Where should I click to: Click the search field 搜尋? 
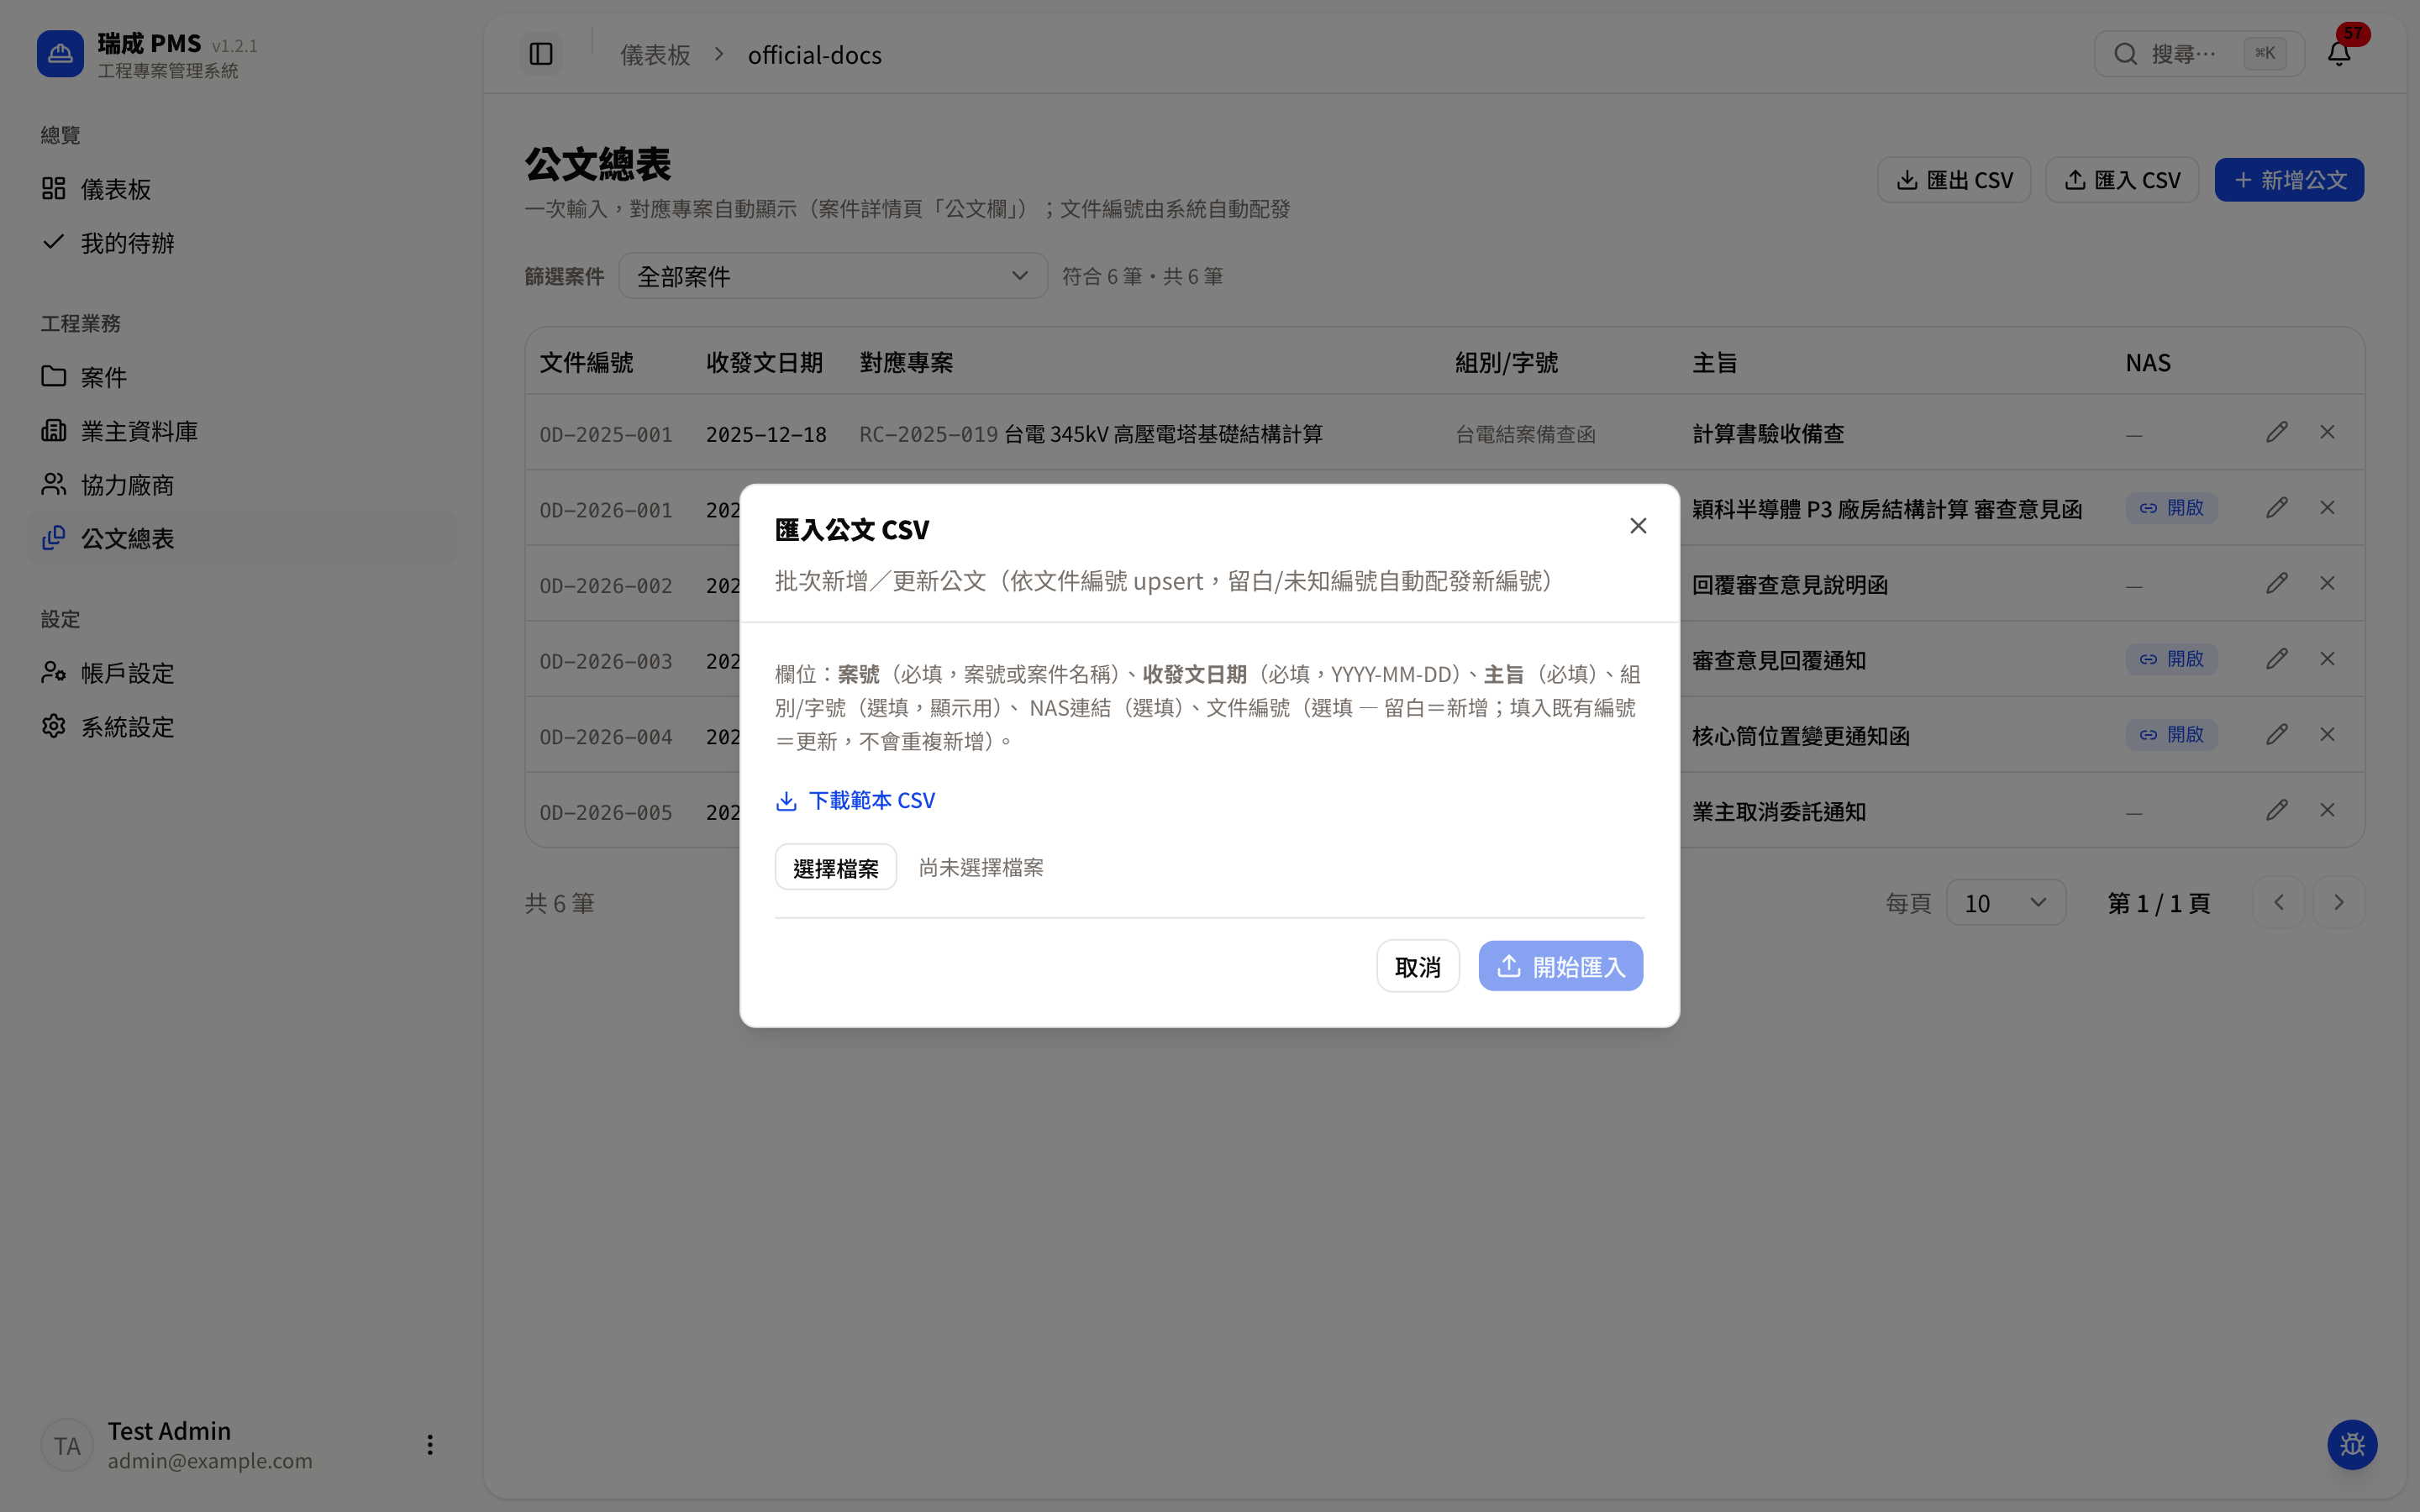(2199, 54)
